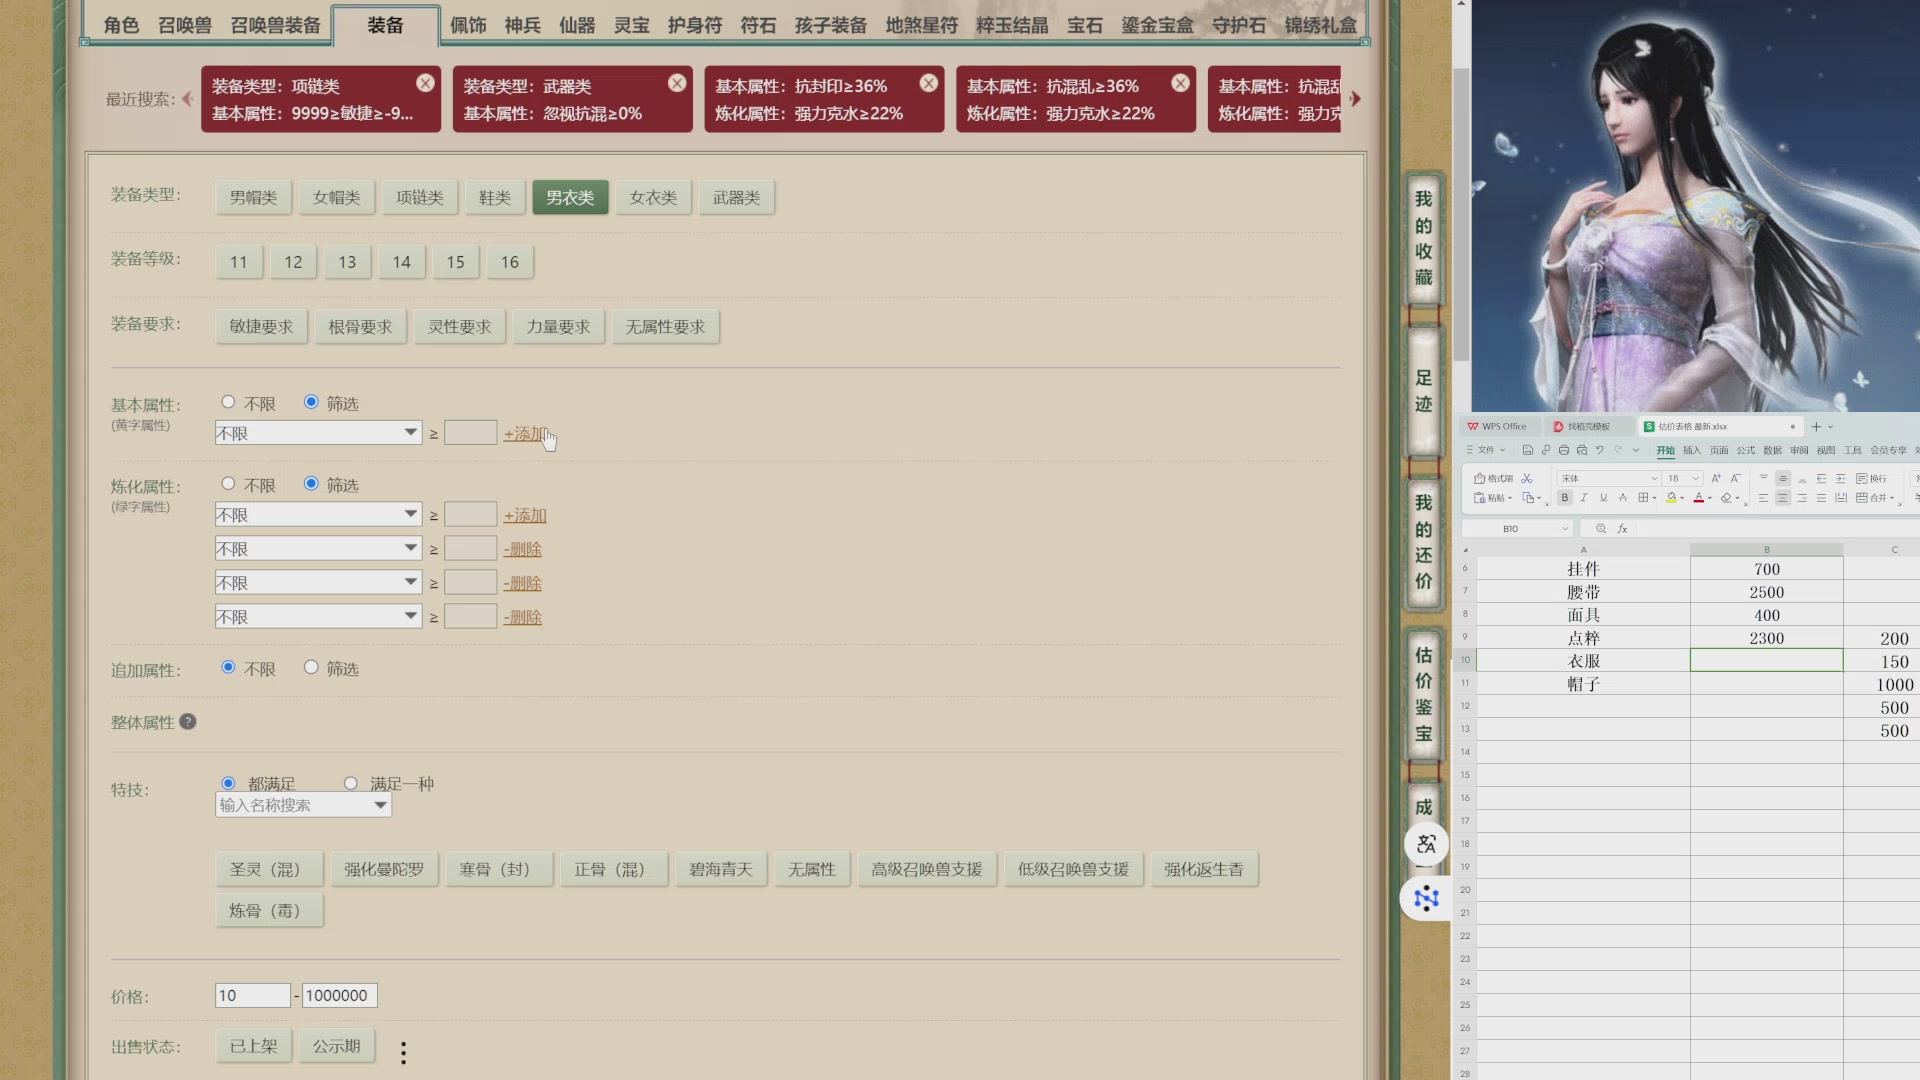This screenshot has height=1080, width=1920.
Task: Click the 换行 wrap text button
Action: [x=1871, y=478]
